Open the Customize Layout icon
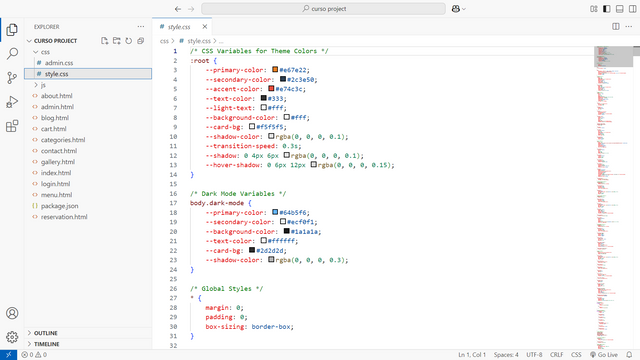This screenshot has width=640, height=360. 594,9
